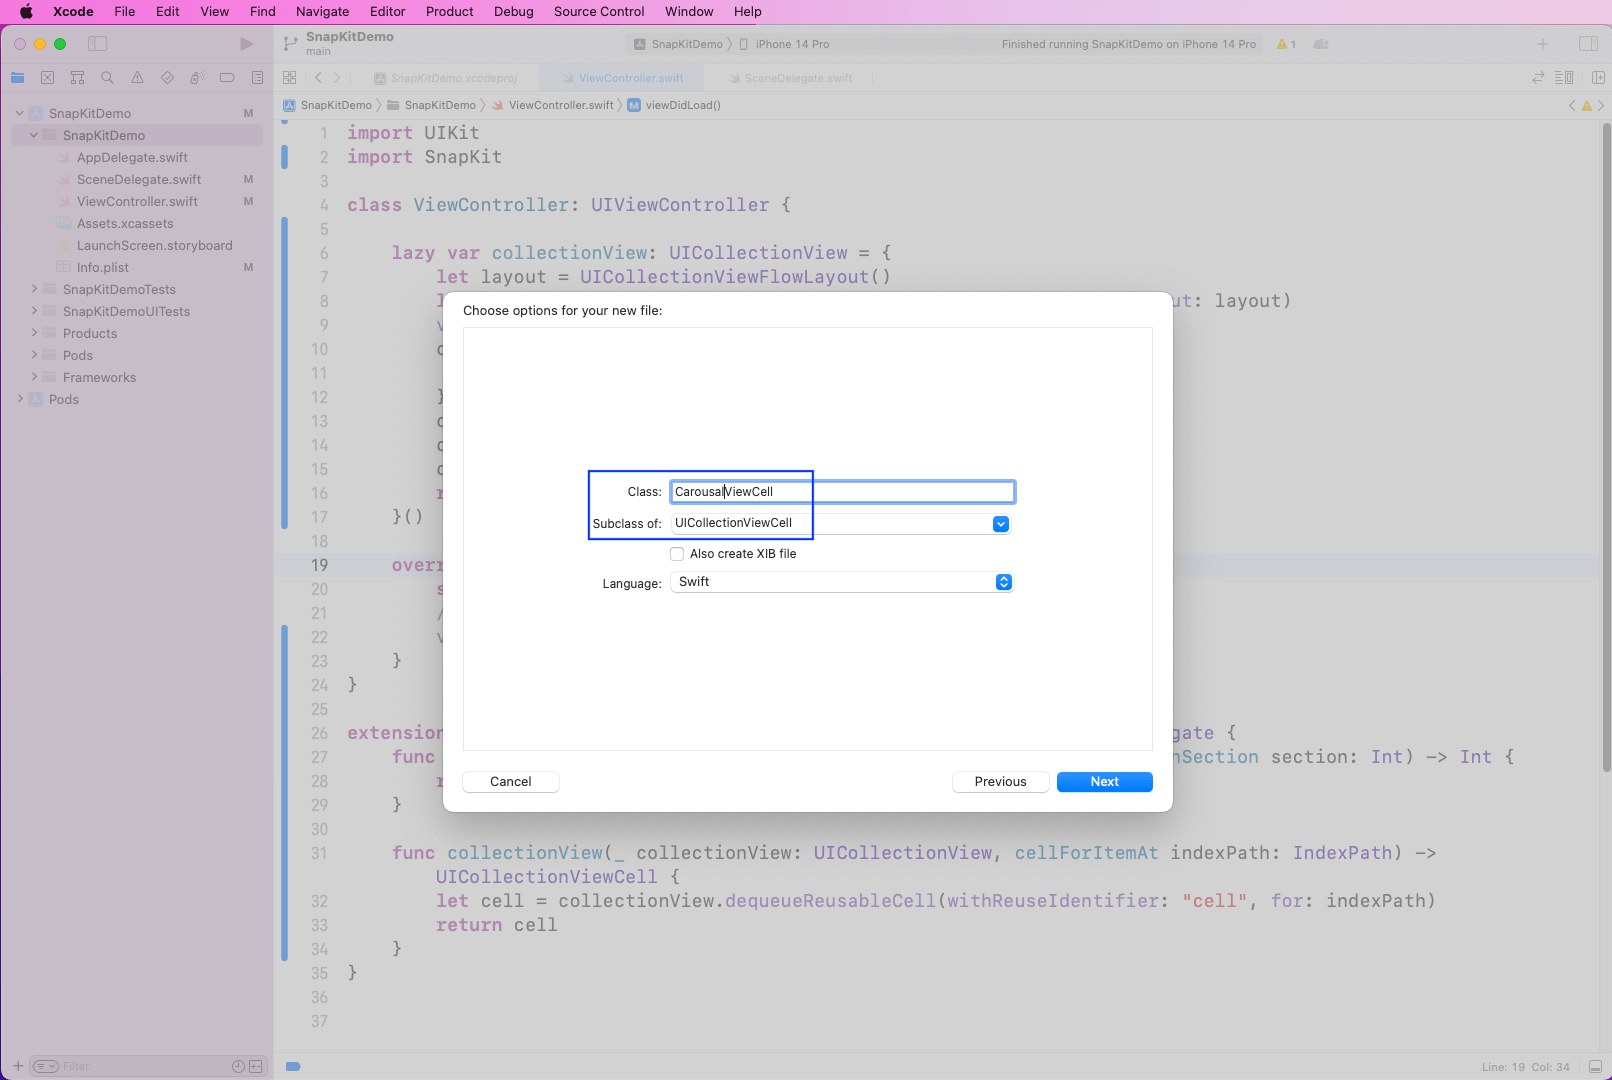Enable Also create XIB file checkbox
The height and width of the screenshot is (1080, 1612).
coord(677,554)
